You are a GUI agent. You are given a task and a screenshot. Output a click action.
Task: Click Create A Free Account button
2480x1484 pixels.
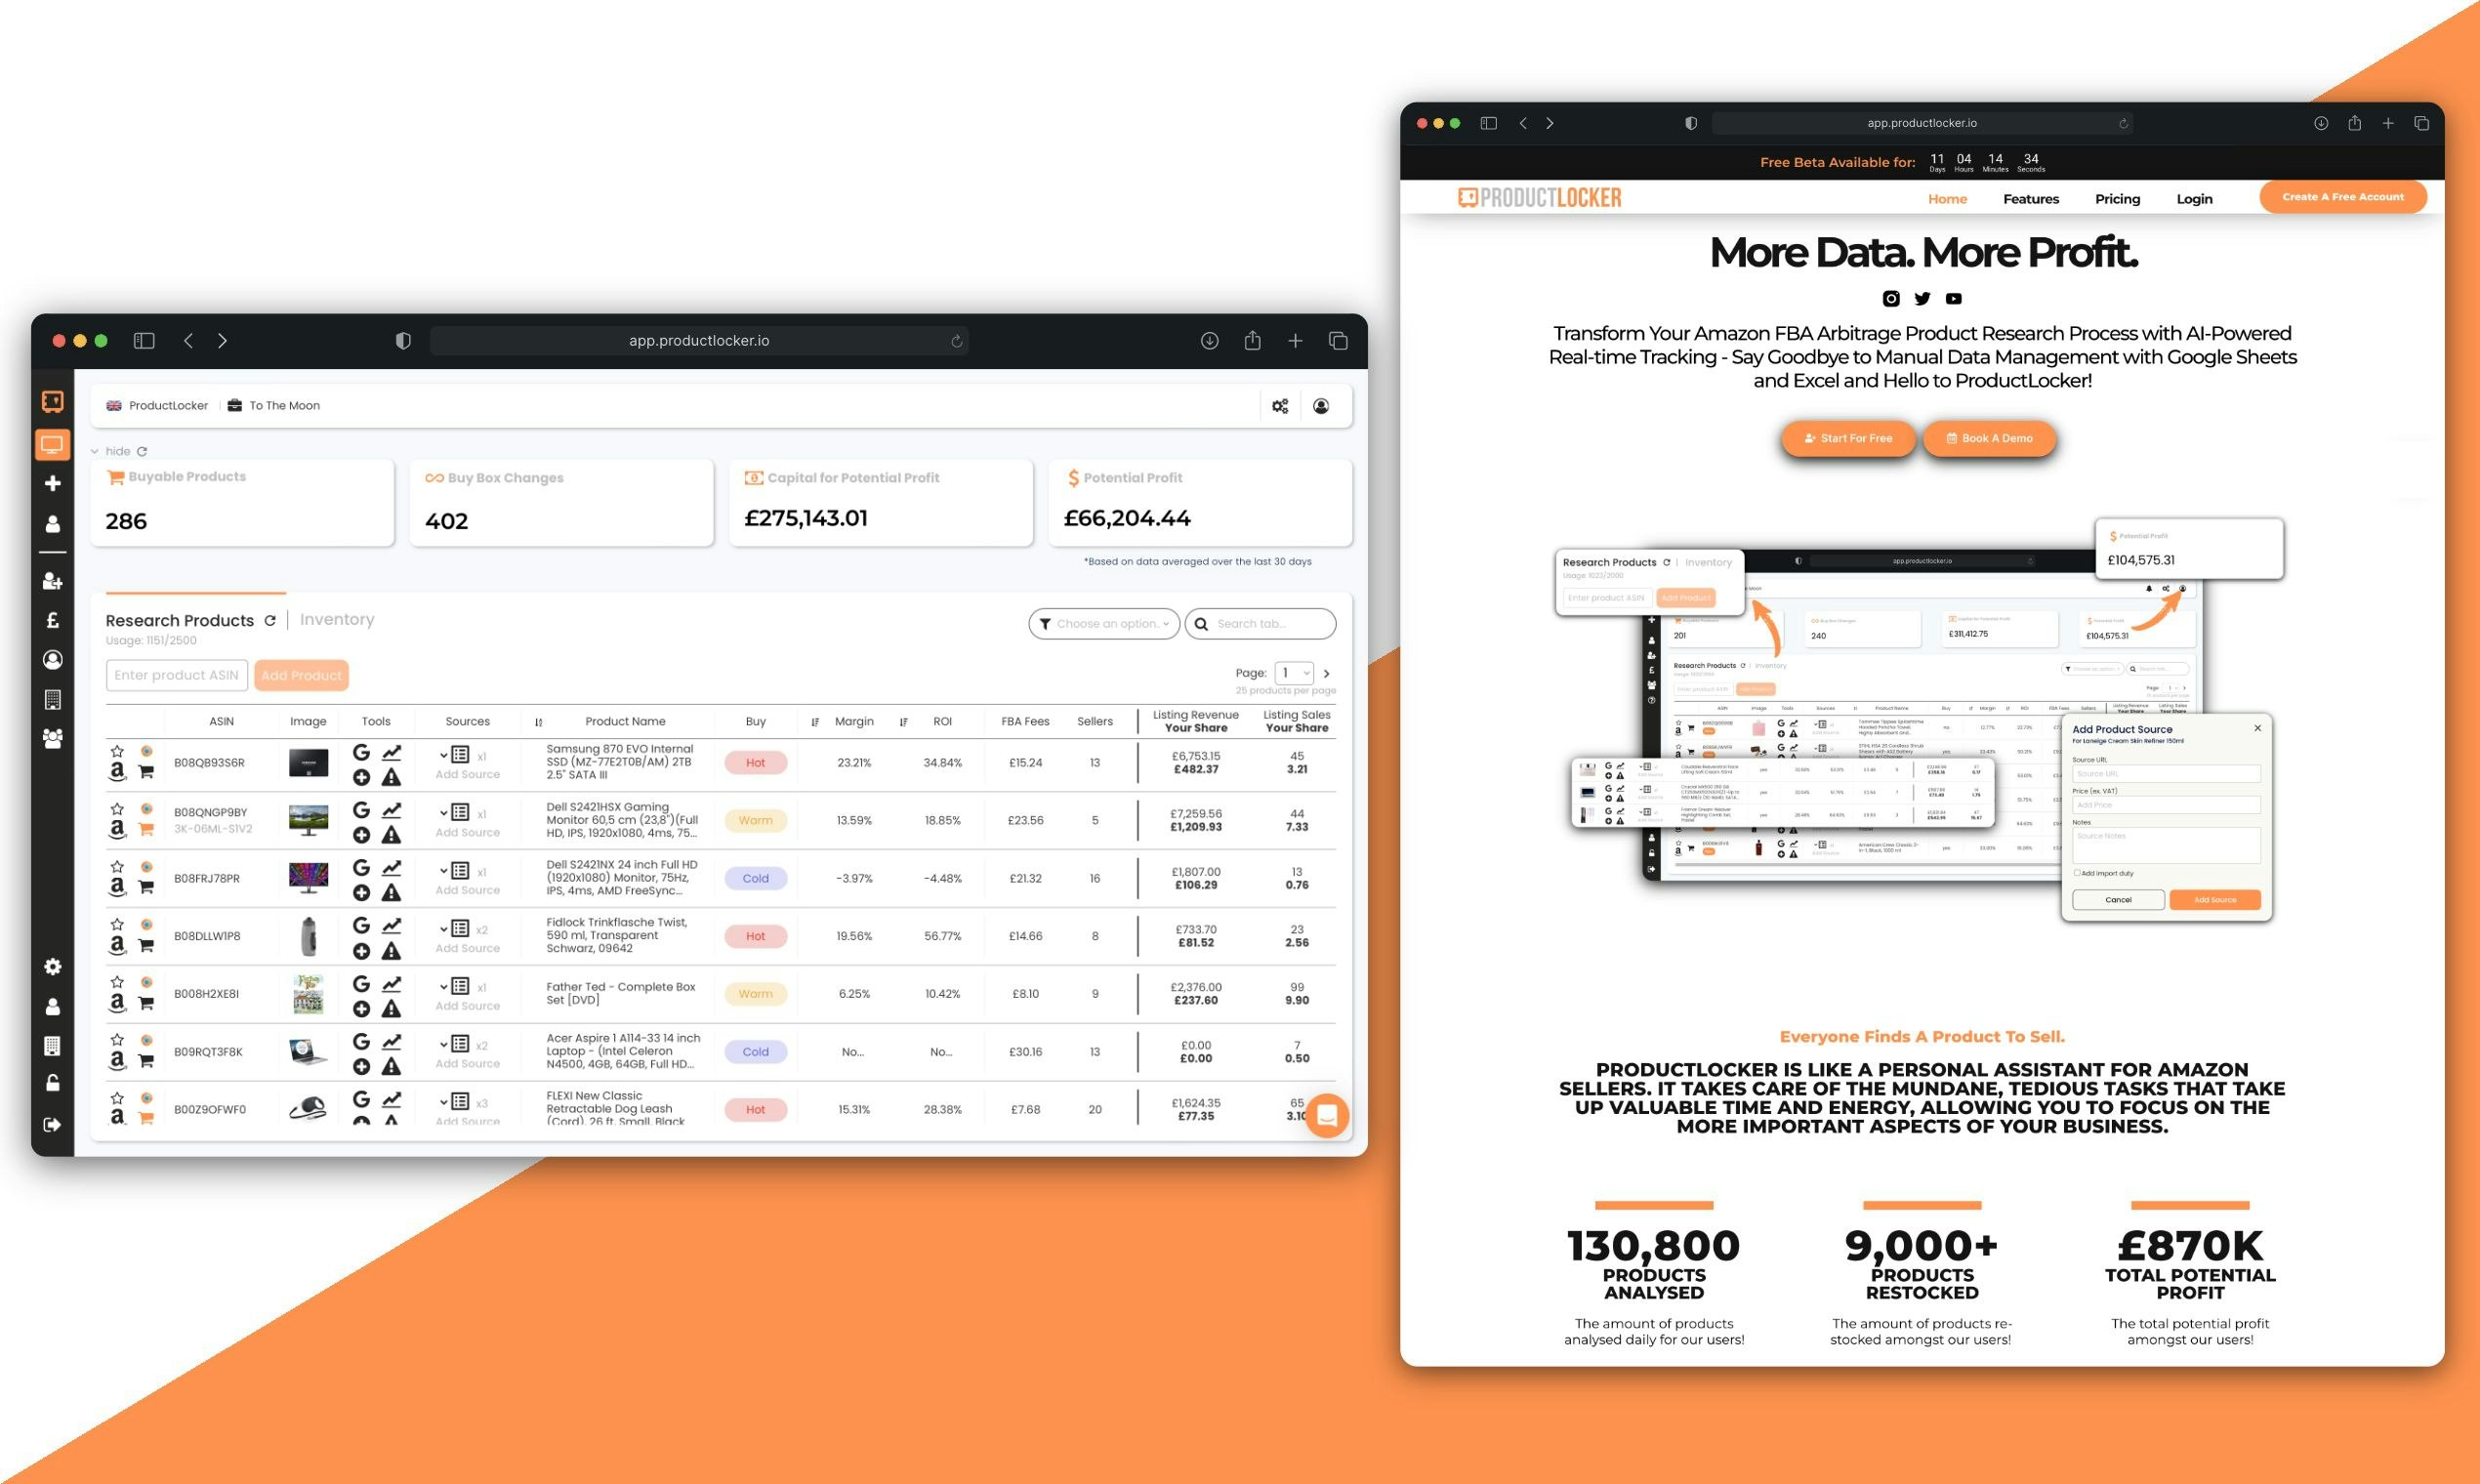tap(2343, 197)
